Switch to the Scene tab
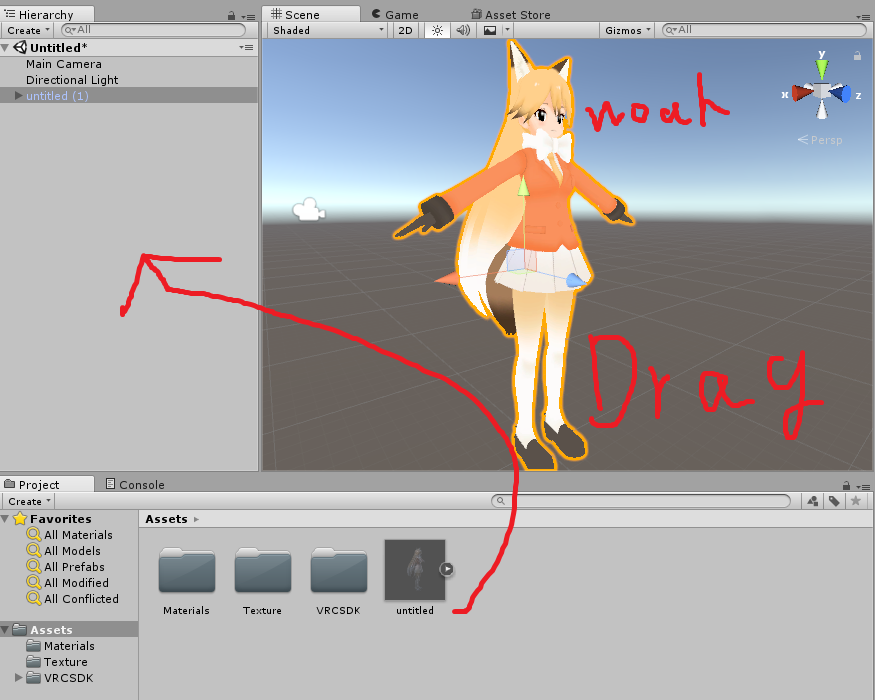Viewport: 875px width, 700px height. pyautogui.click(x=311, y=14)
